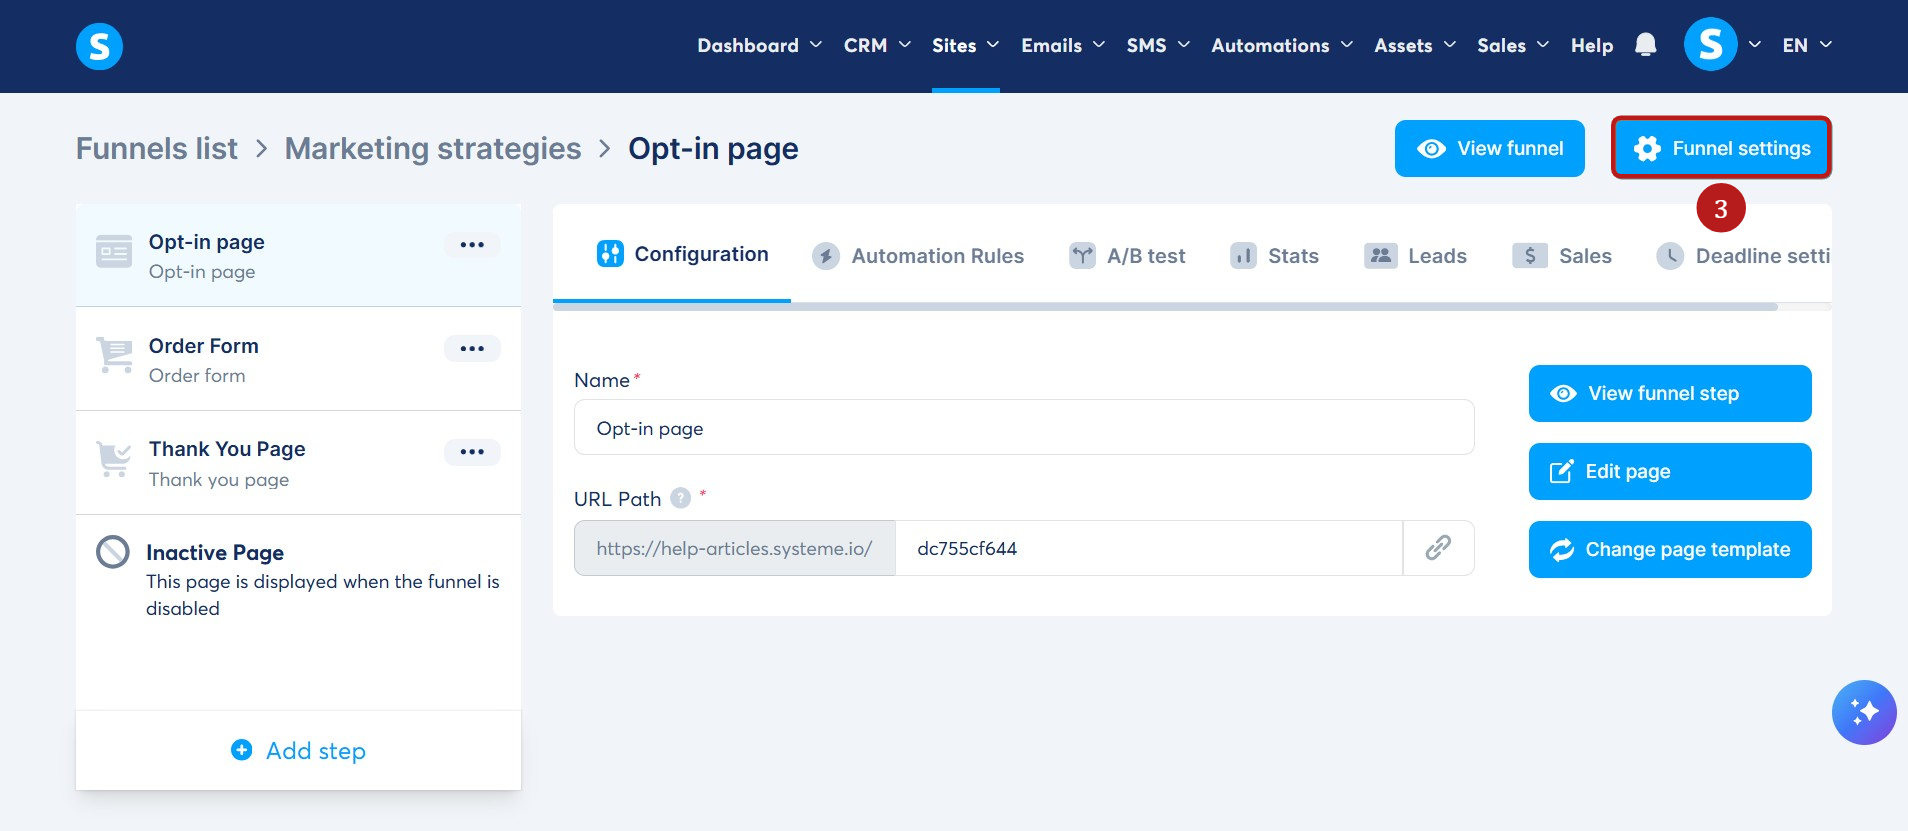Click the View funnel step button
This screenshot has width=1908, height=831.
click(1670, 393)
